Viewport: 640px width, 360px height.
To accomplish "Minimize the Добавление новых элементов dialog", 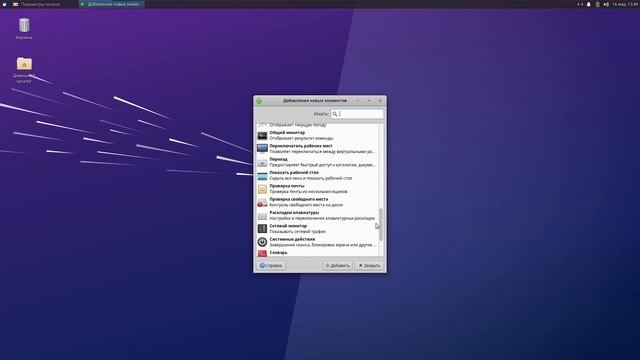I will [x=358, y=100].
